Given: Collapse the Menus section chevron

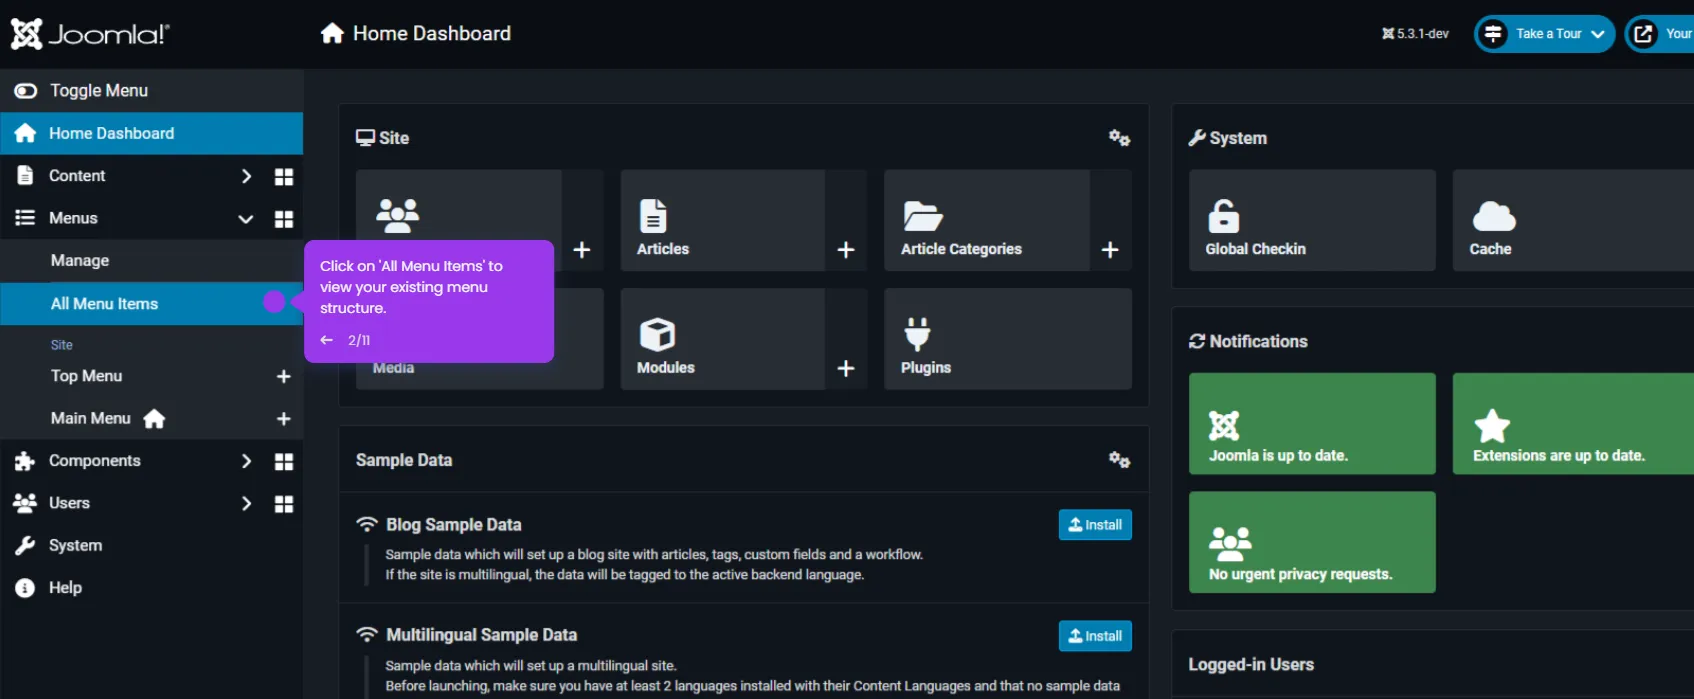Looking at the screenshot, I should click(246, 219).
